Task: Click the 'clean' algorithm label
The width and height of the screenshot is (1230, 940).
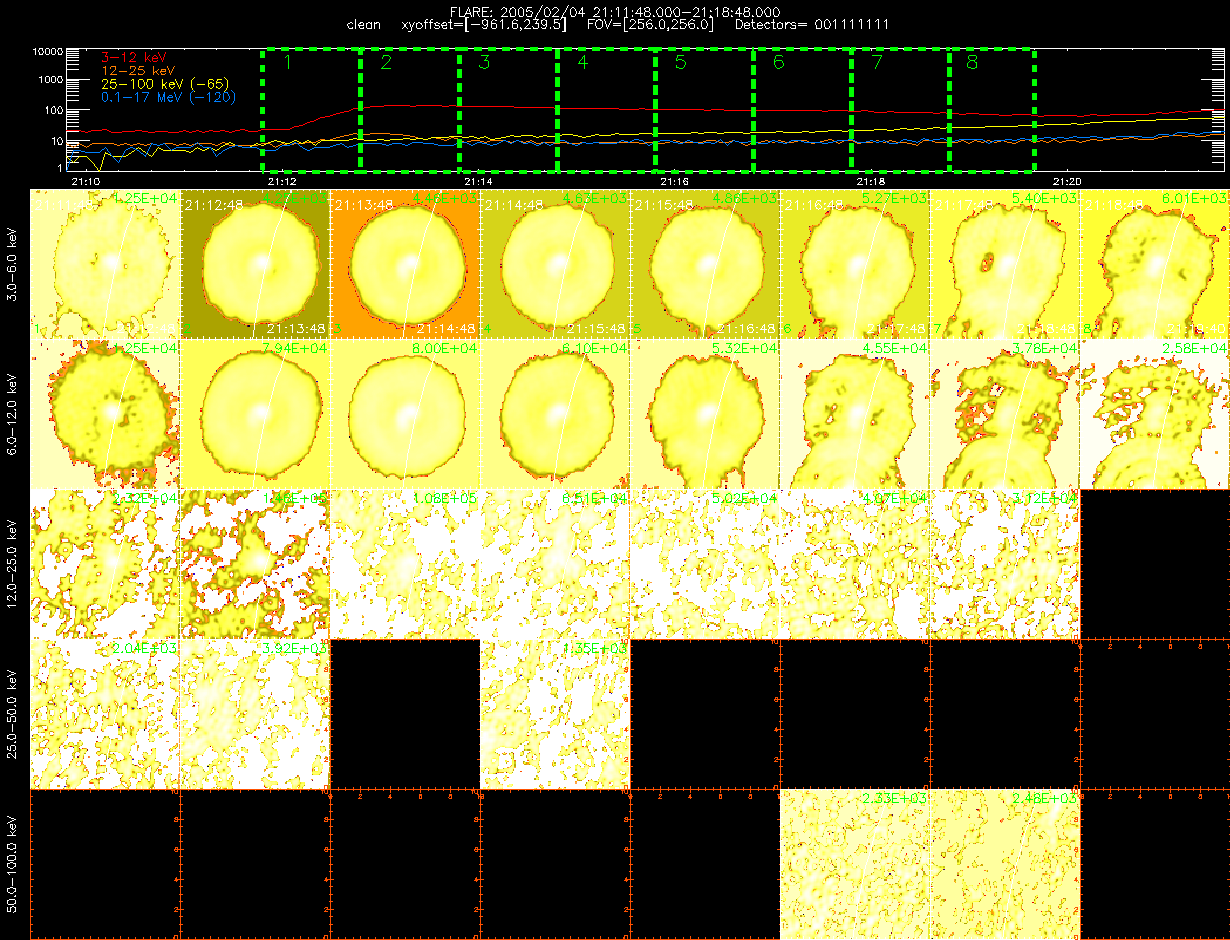Action: pyautogui.click(x=362, y=24)
